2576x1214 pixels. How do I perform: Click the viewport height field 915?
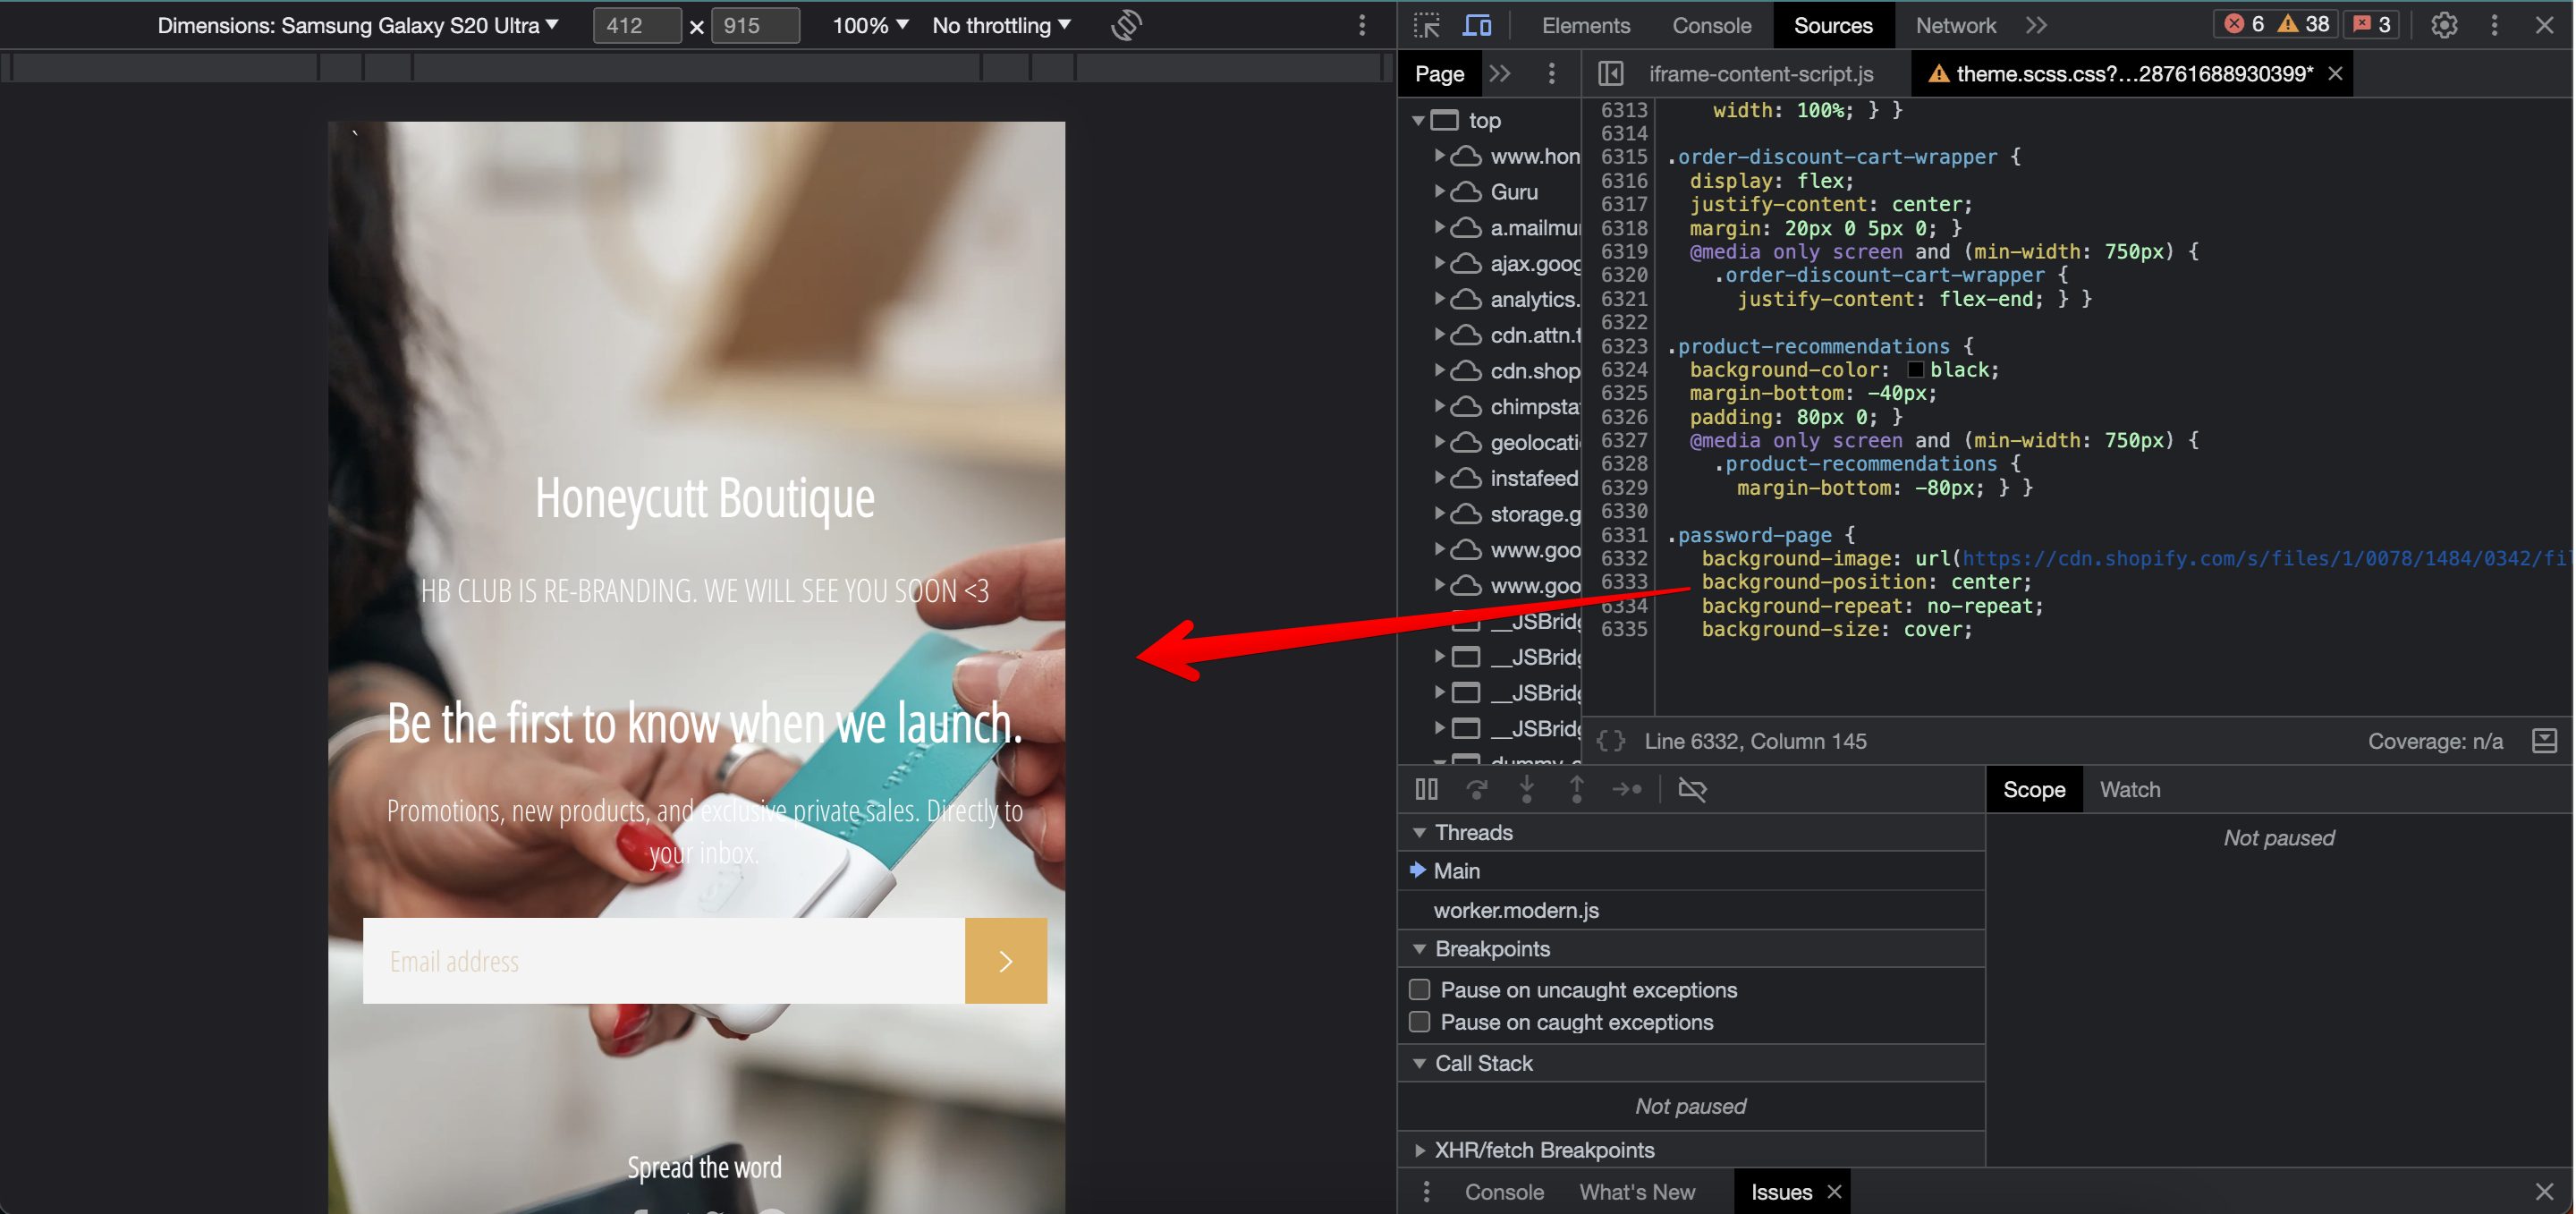pyautogui.click(x=755, y=25)
